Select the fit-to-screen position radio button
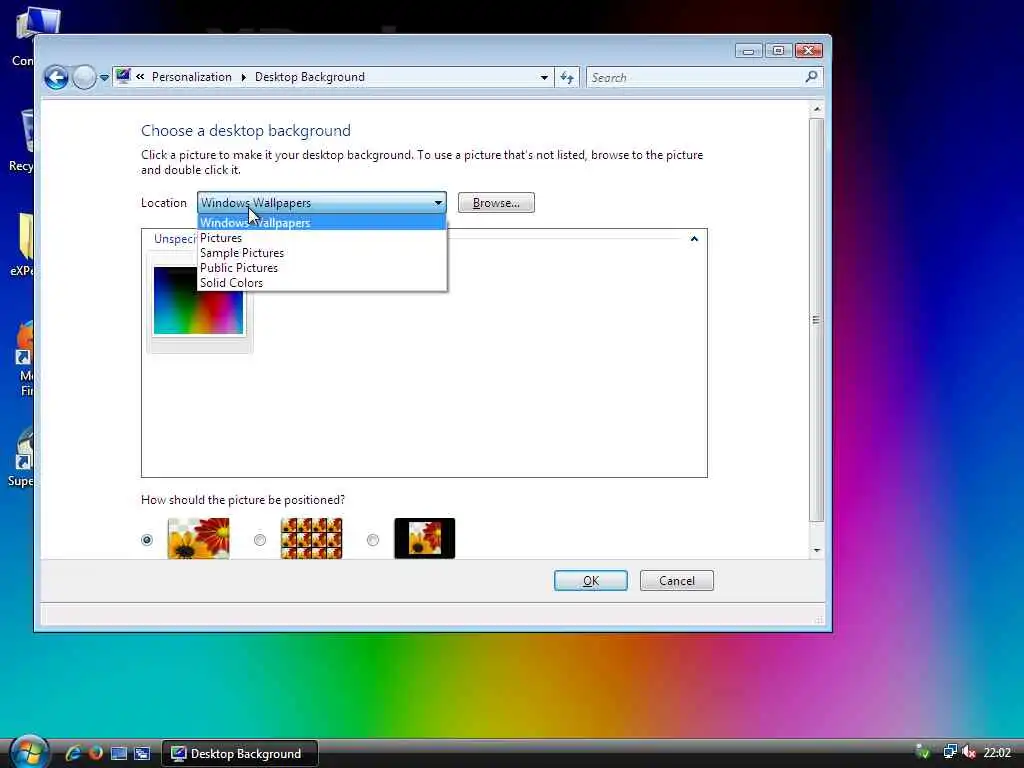The height and width of the screenshot is (768, 1024). [147, 539]
